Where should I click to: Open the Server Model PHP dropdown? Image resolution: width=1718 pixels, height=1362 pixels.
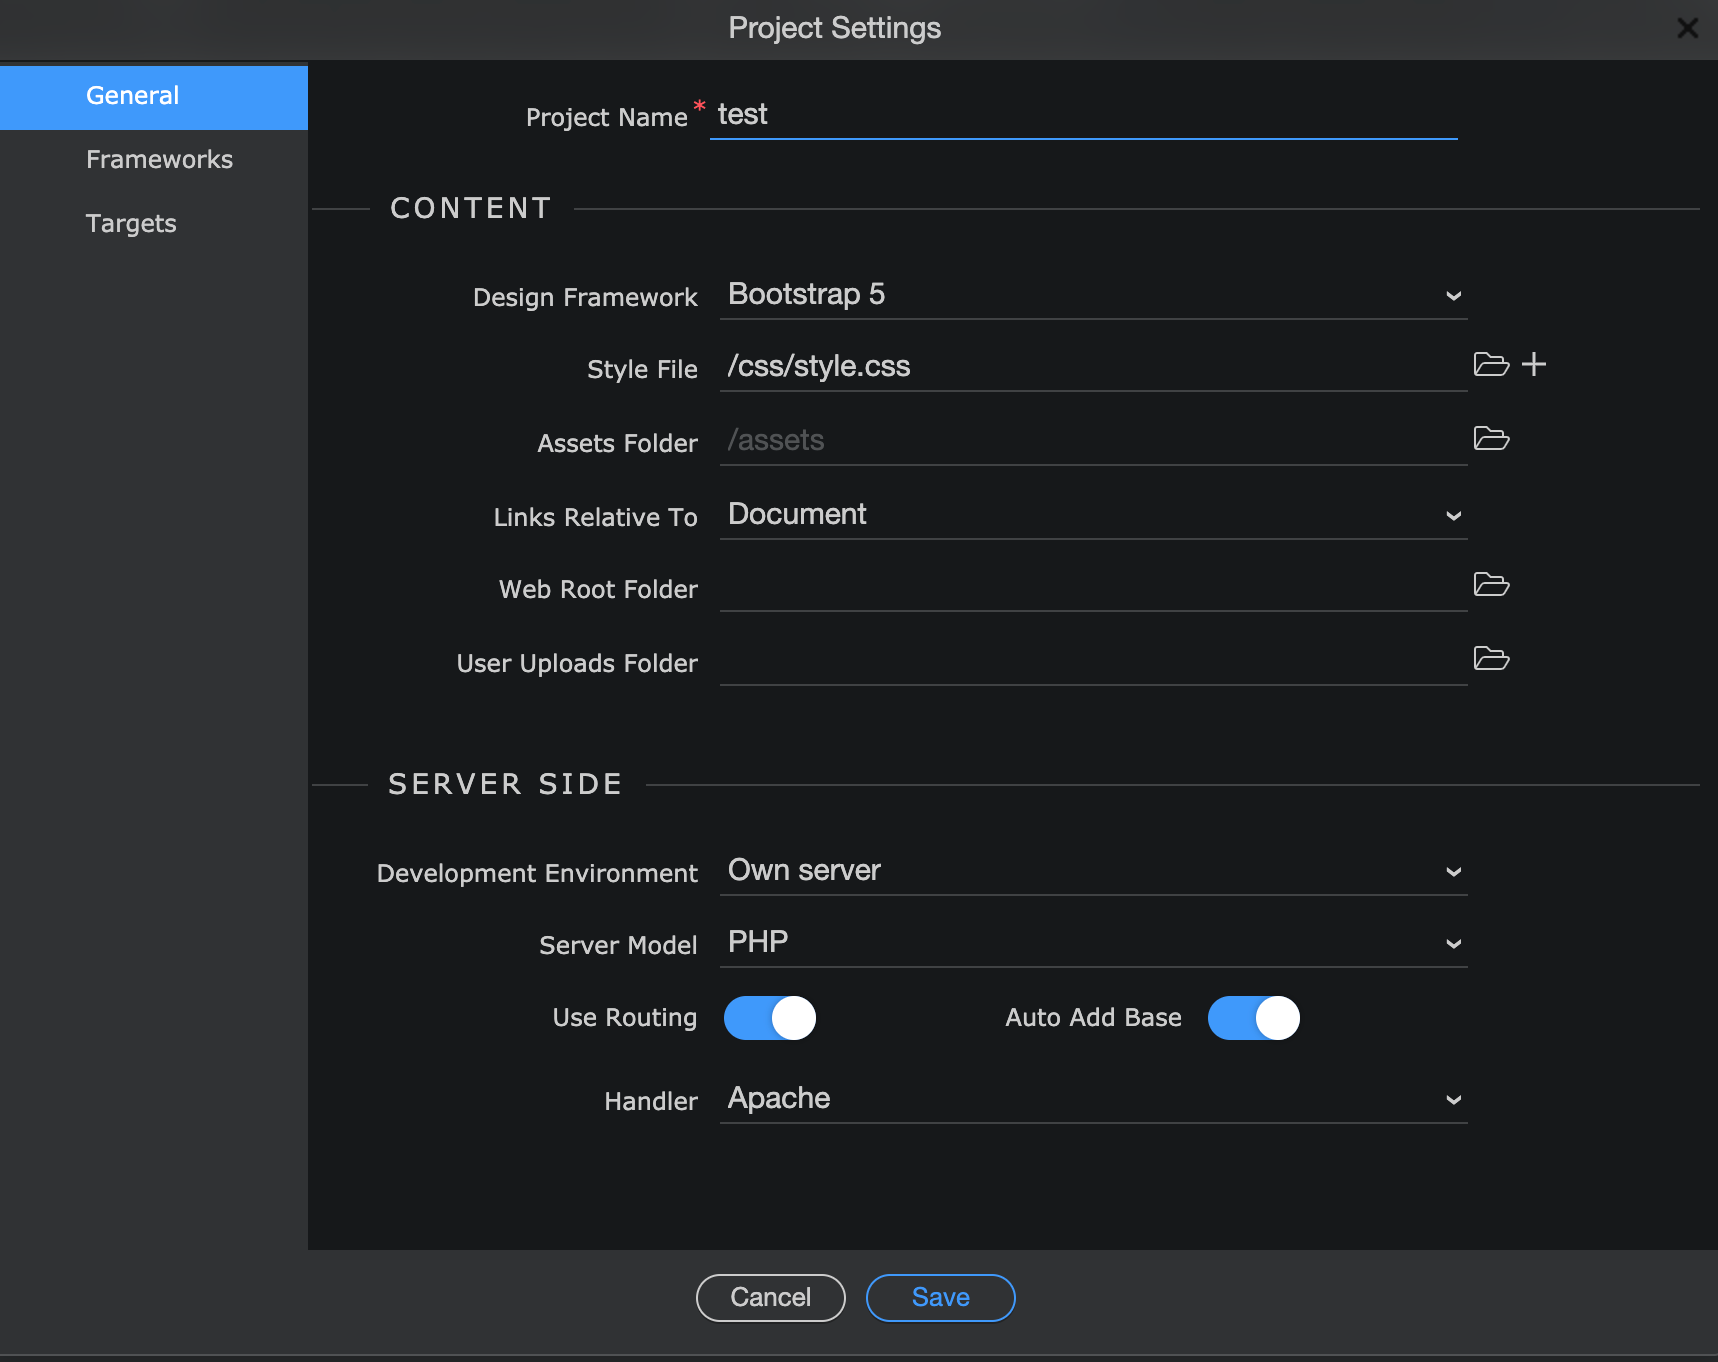[x=1094, y=943]
